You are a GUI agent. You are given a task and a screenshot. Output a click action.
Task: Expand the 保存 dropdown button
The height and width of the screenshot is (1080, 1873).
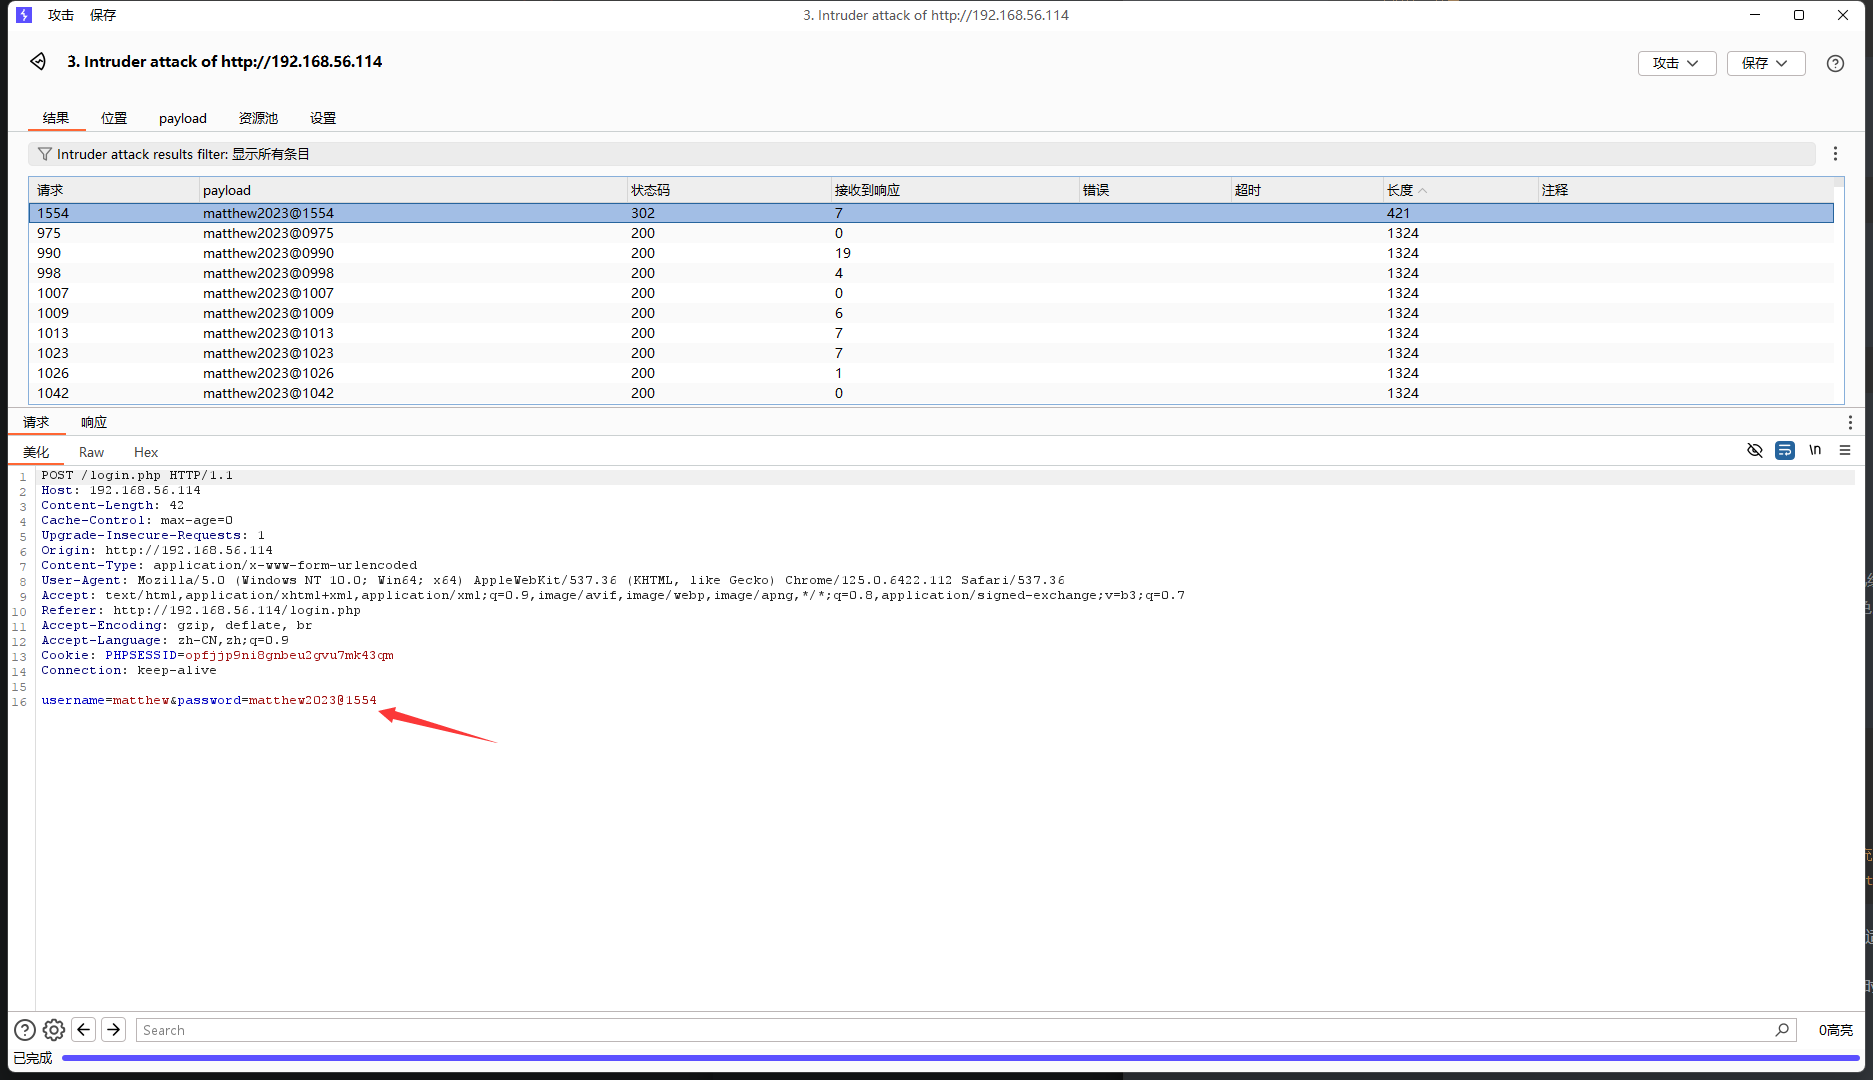(x=1765, y=63)
